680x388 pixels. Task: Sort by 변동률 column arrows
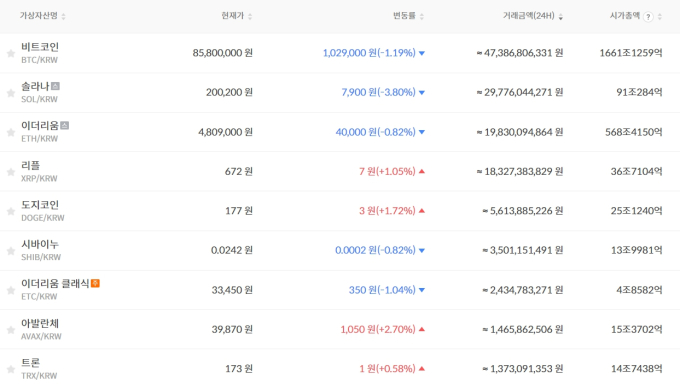422,16
